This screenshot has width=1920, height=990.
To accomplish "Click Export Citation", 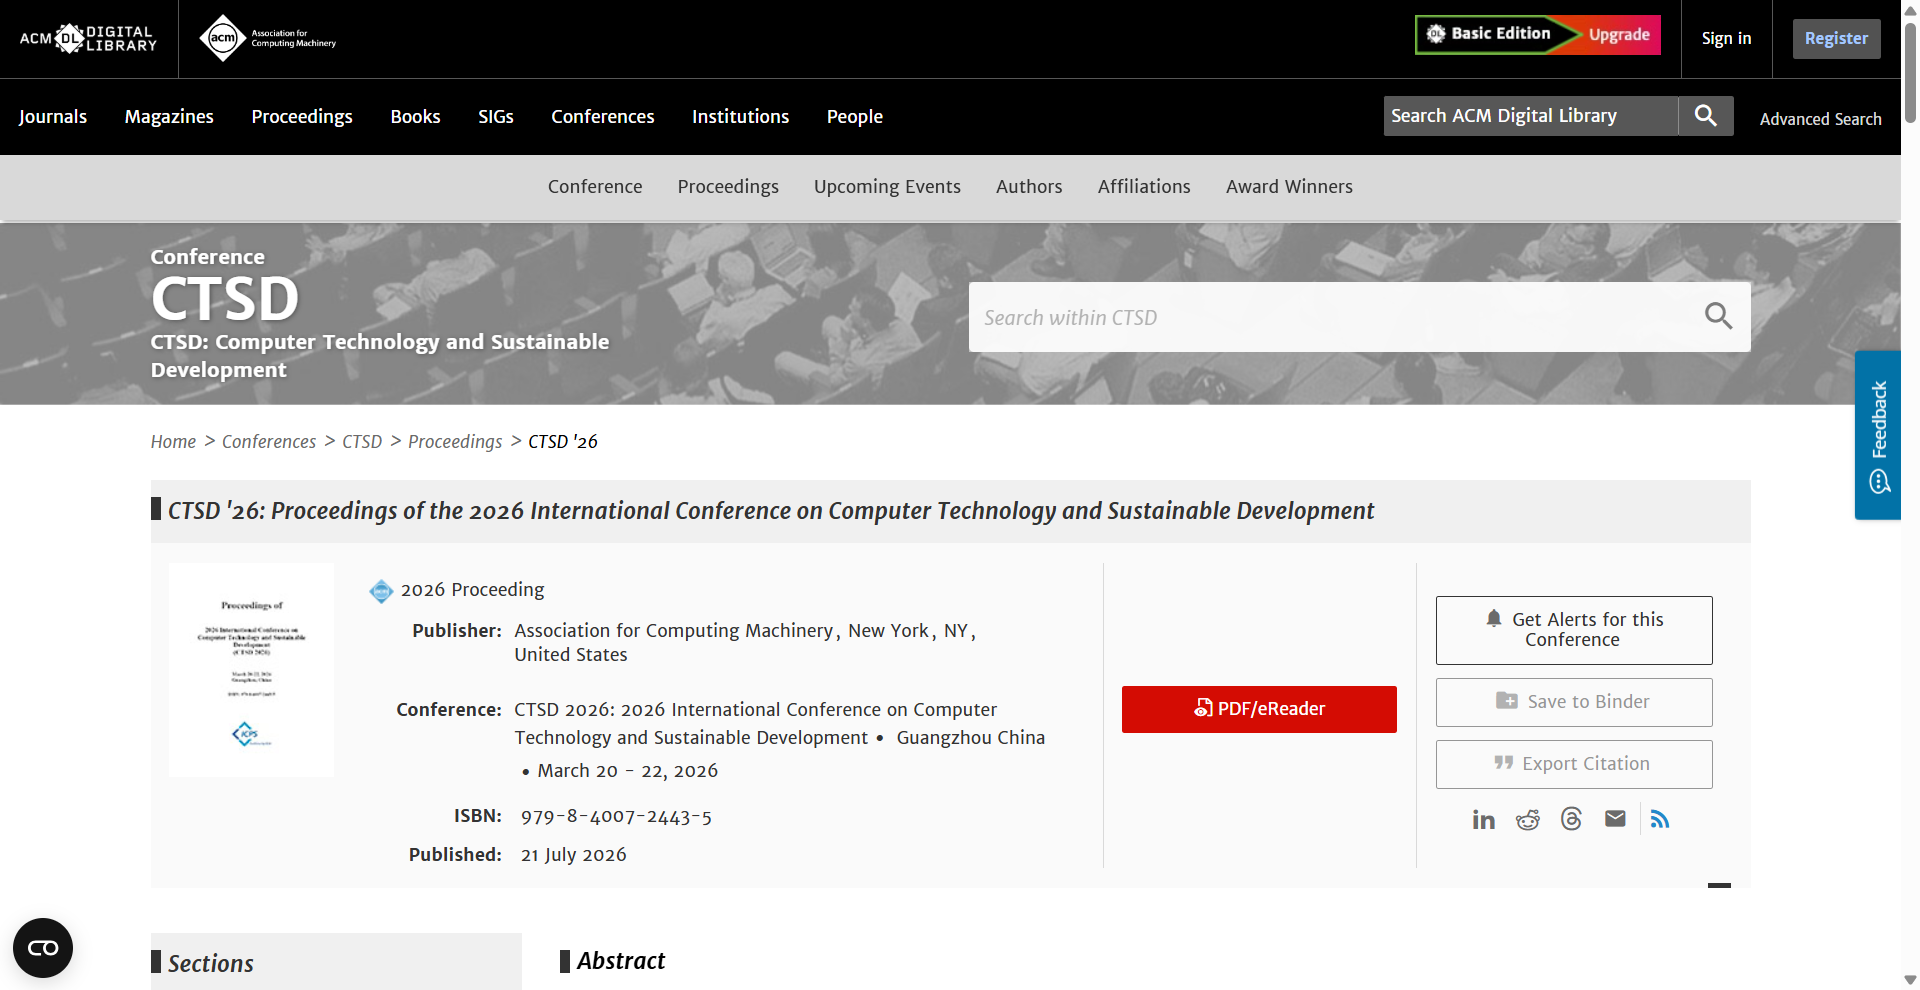I will 1574,764.
